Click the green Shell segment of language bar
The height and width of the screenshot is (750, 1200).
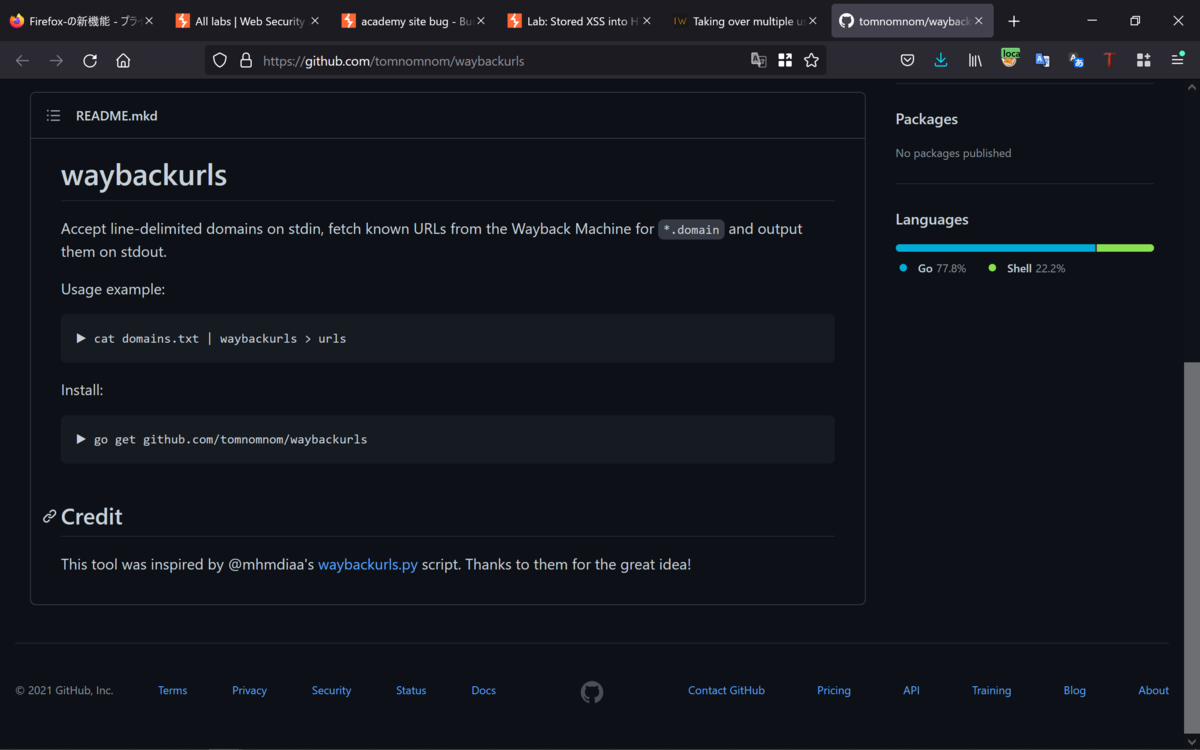[1125, 248]
